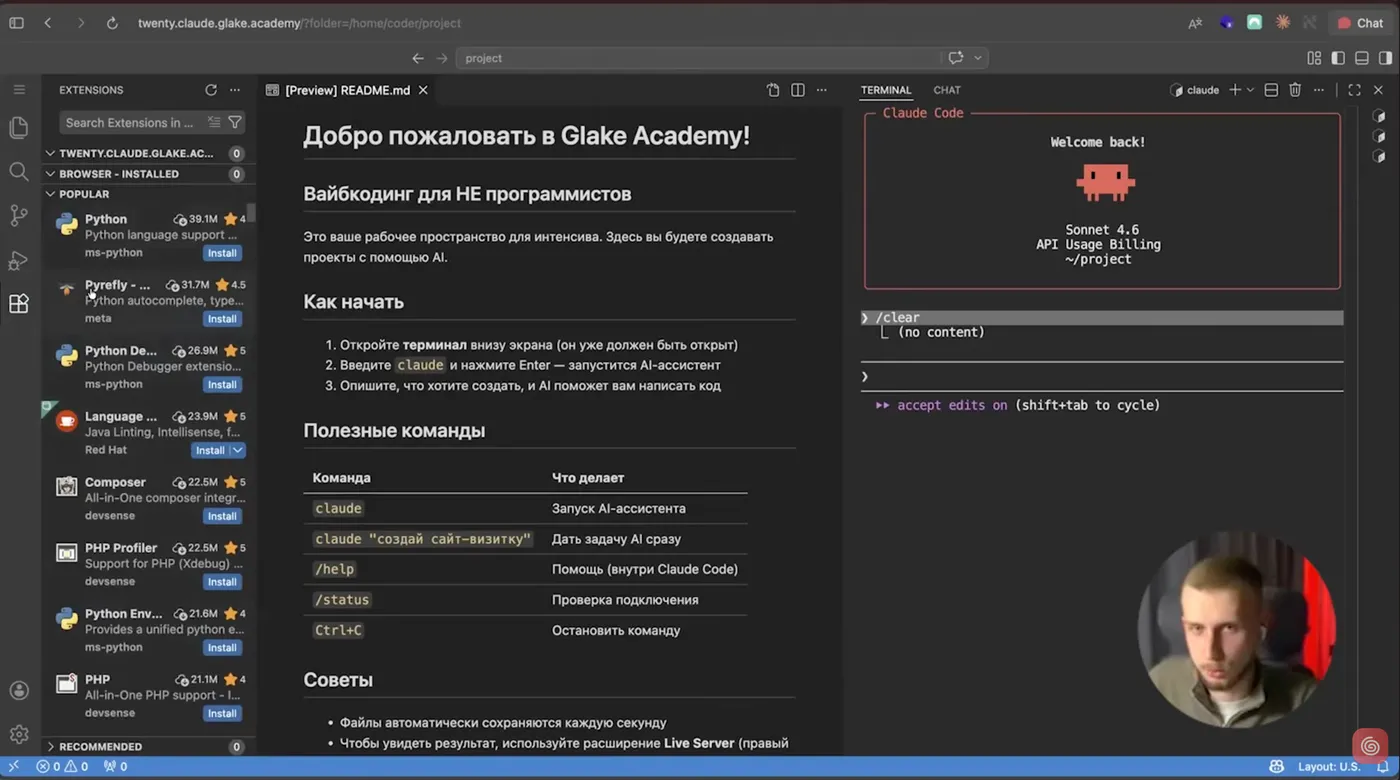Open remote window indicator in status bar
Image resolution: width=1400 pixels, height=780 pixels.
click(13, 767)
